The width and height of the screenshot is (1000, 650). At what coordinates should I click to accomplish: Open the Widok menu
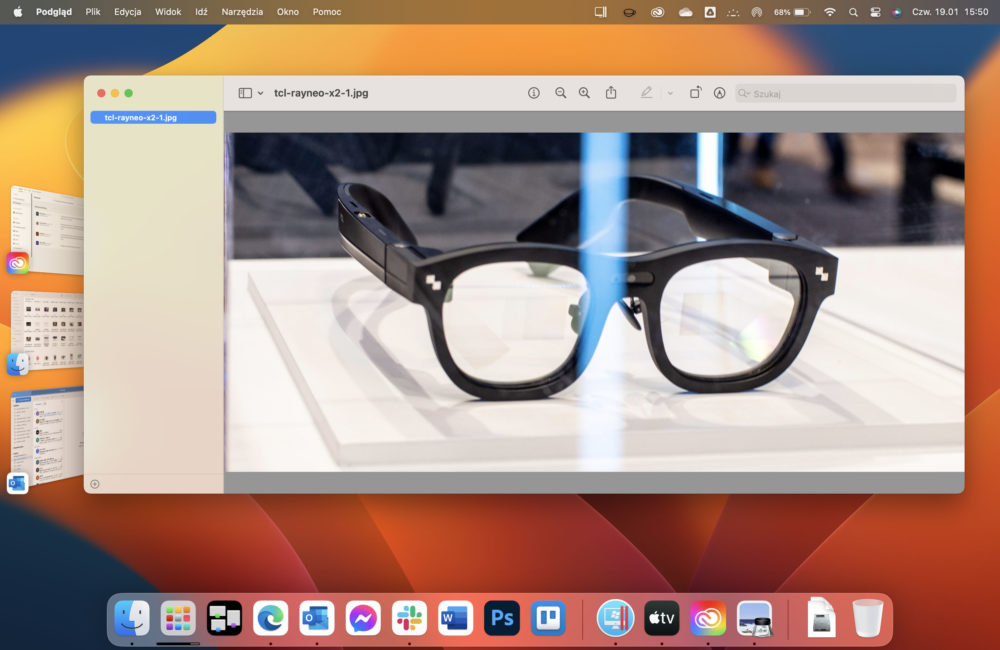click(168, 11)
